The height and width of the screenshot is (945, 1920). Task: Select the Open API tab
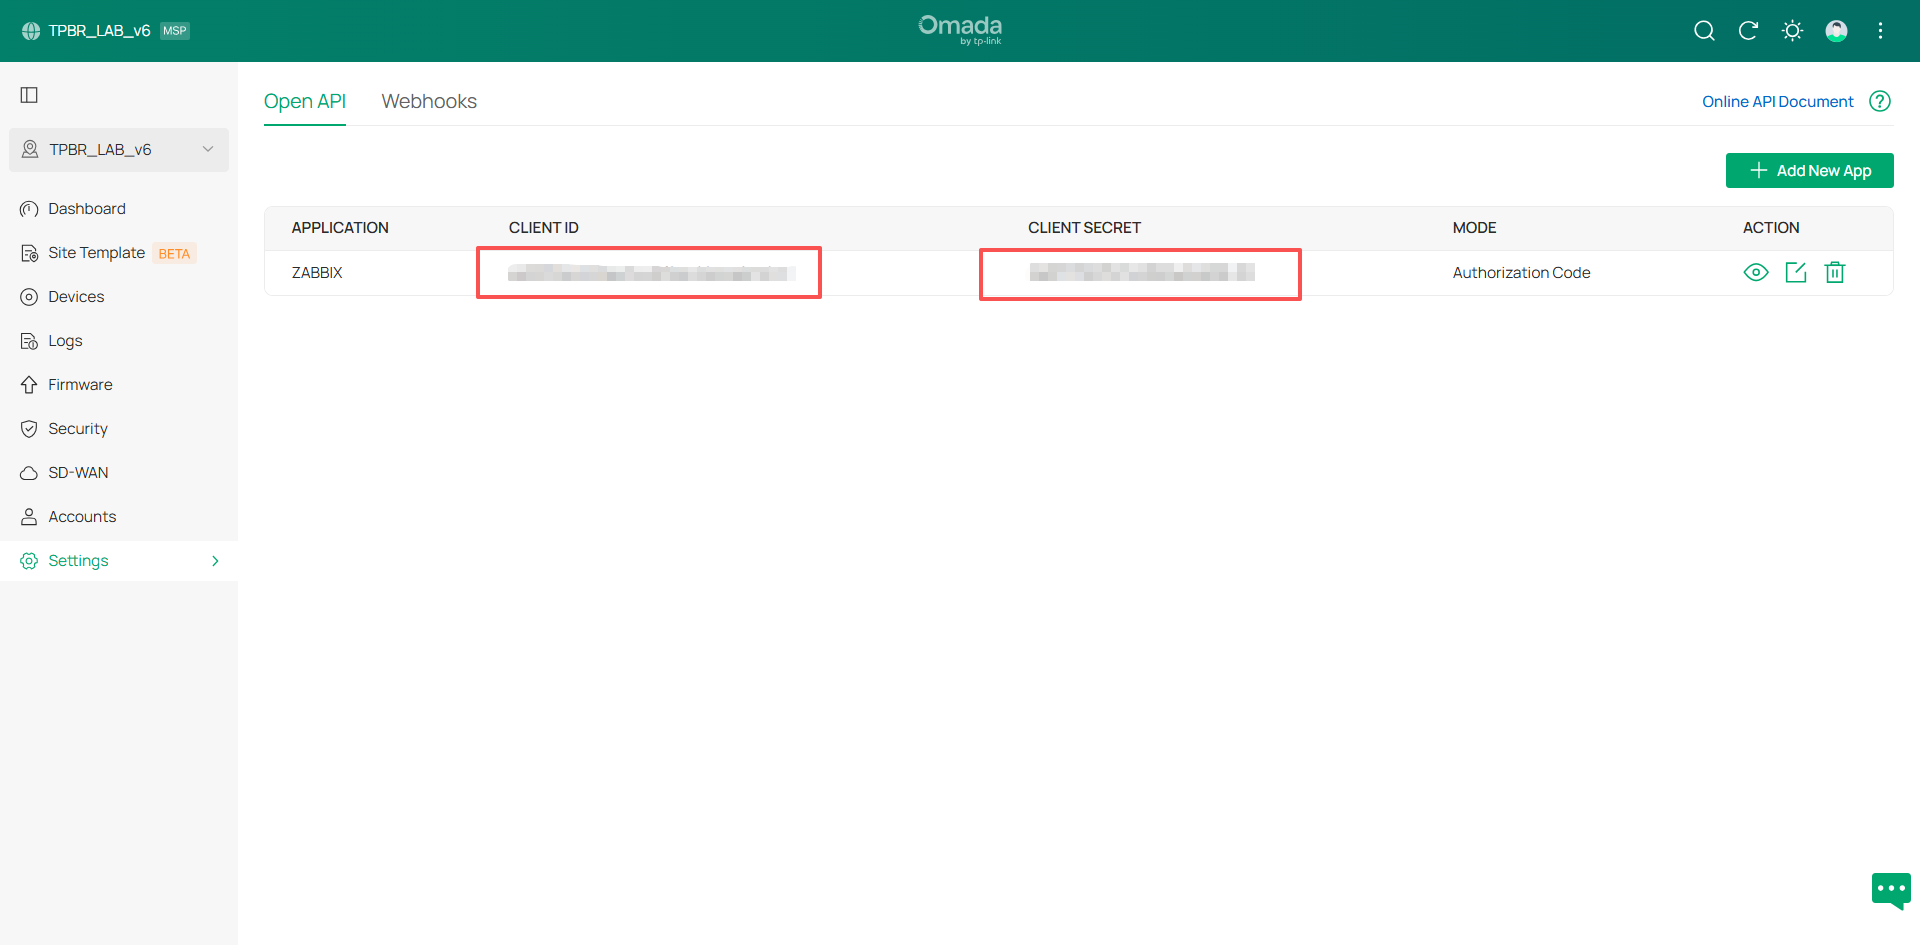click(x=304, y=101)
